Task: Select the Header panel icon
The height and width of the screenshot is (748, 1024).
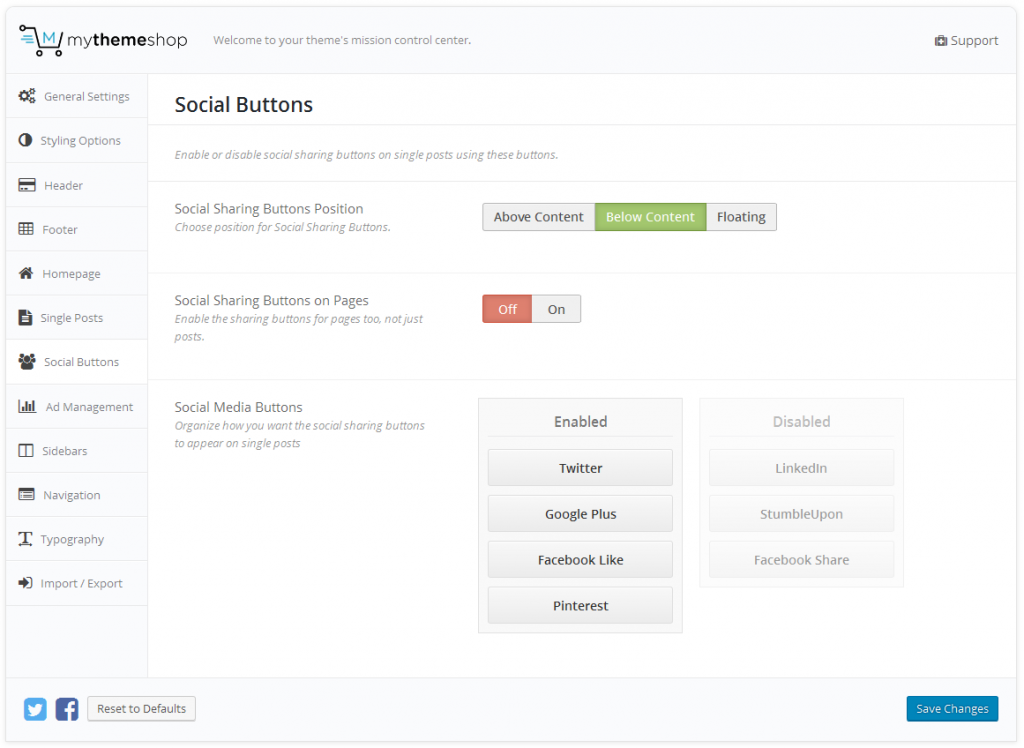Action: pos(25,185)
